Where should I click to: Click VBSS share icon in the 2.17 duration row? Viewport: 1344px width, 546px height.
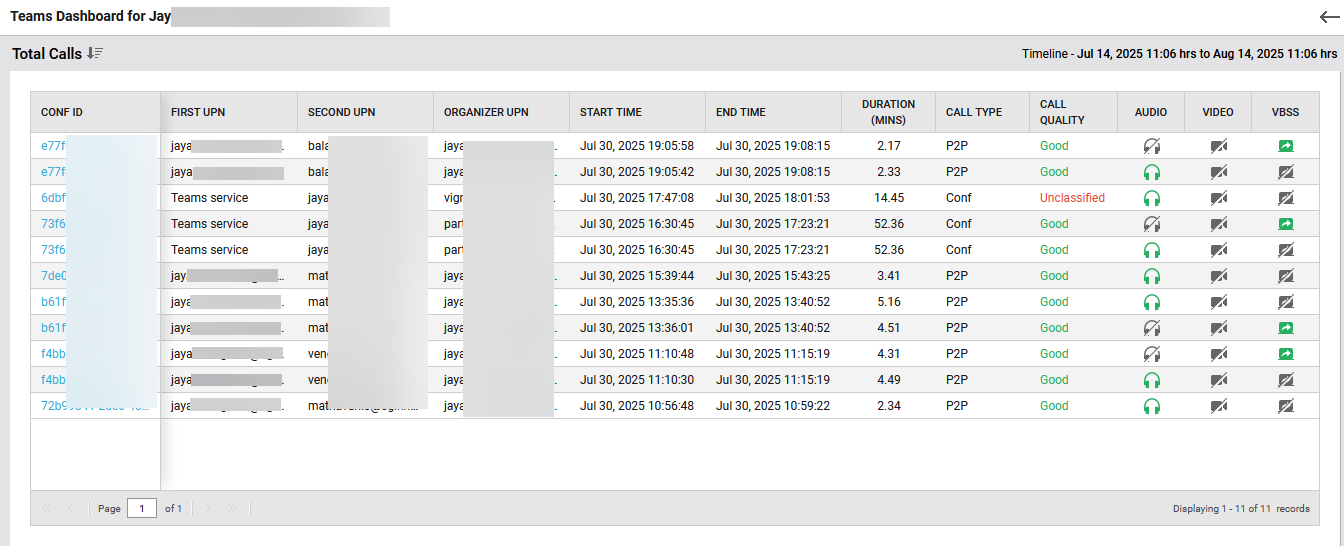pyautogui.click(x=1286, y=146)
